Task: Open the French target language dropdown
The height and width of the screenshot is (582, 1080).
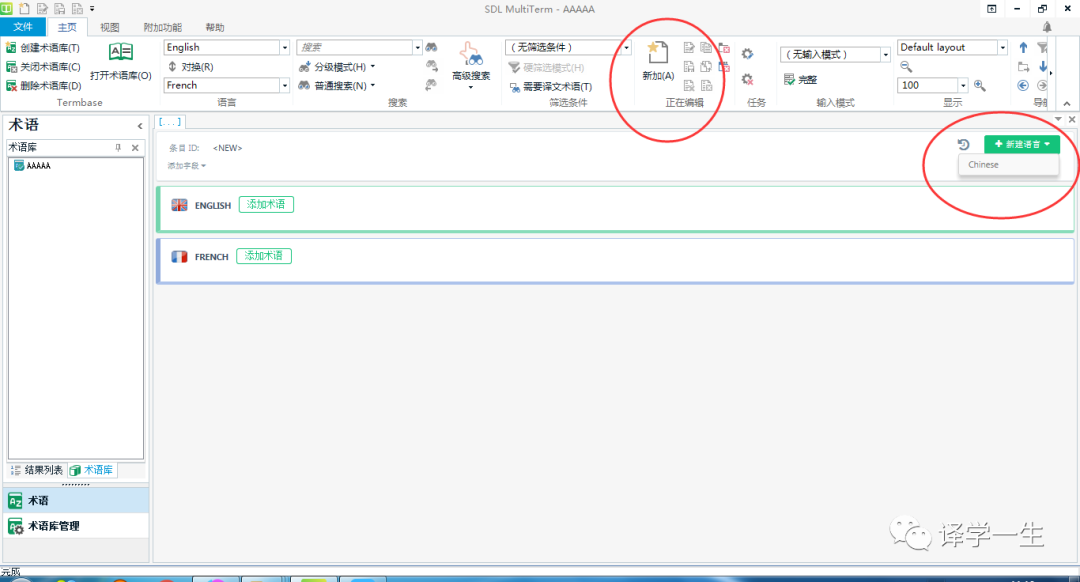Action: (284, 85)
